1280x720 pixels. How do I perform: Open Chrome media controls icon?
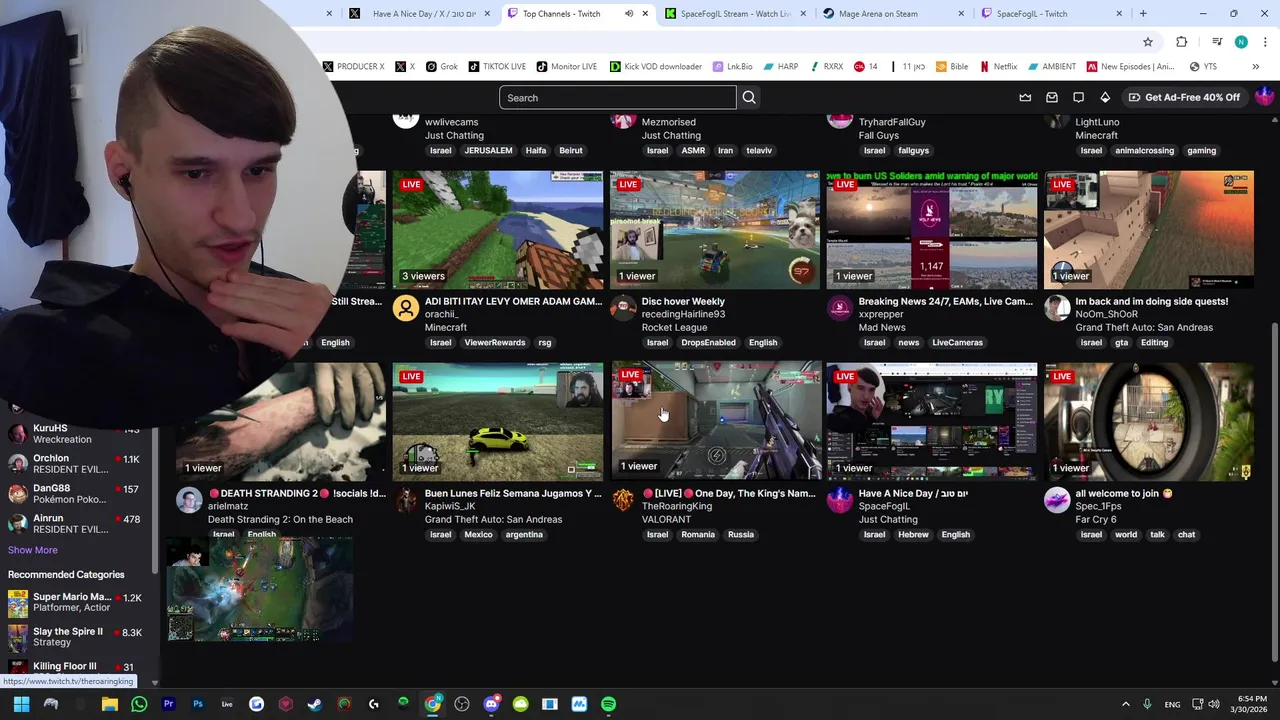[1217, 42]
